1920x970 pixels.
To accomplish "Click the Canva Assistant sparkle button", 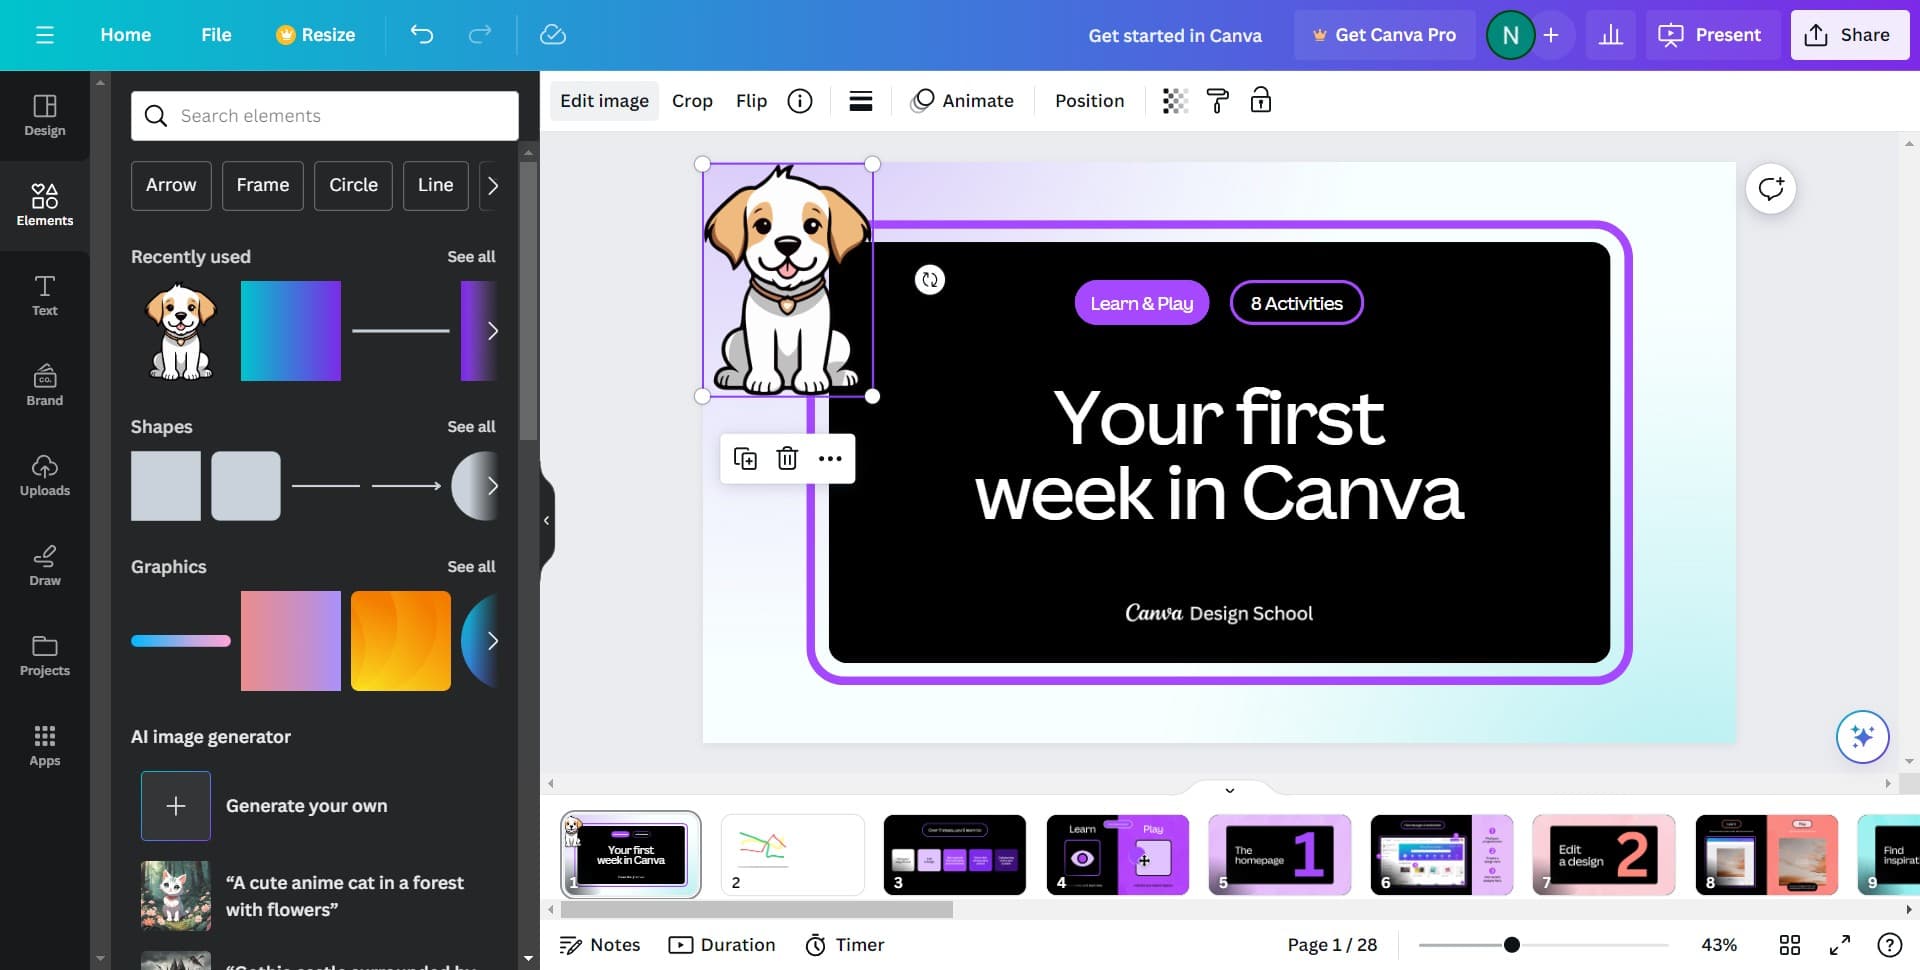I will click(1861, 737).
